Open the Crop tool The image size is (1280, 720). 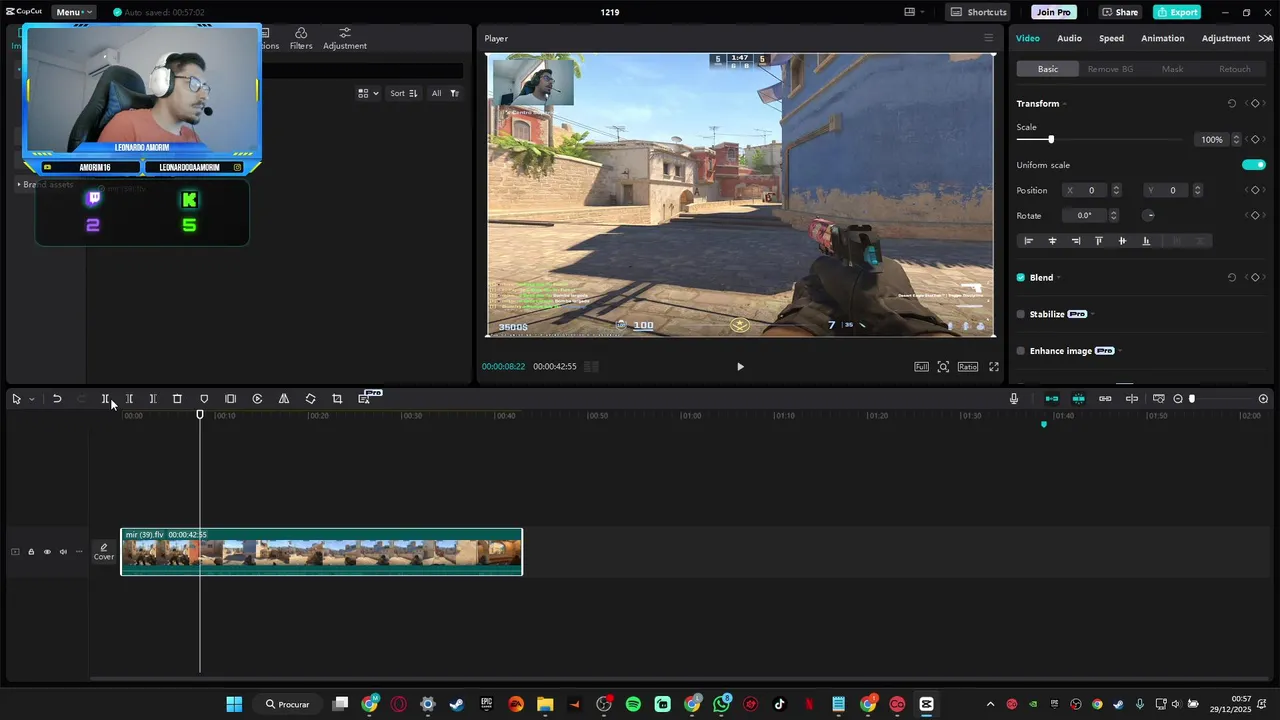[x=337, y=399]
